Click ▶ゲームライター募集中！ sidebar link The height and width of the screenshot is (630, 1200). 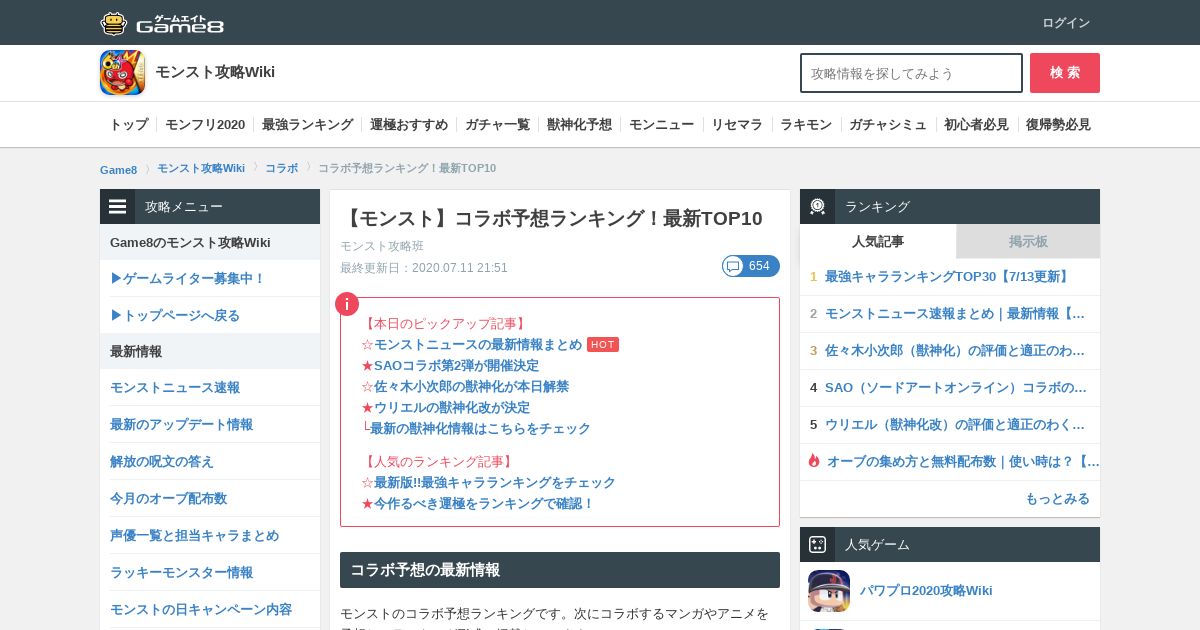[x=188, y=278]
